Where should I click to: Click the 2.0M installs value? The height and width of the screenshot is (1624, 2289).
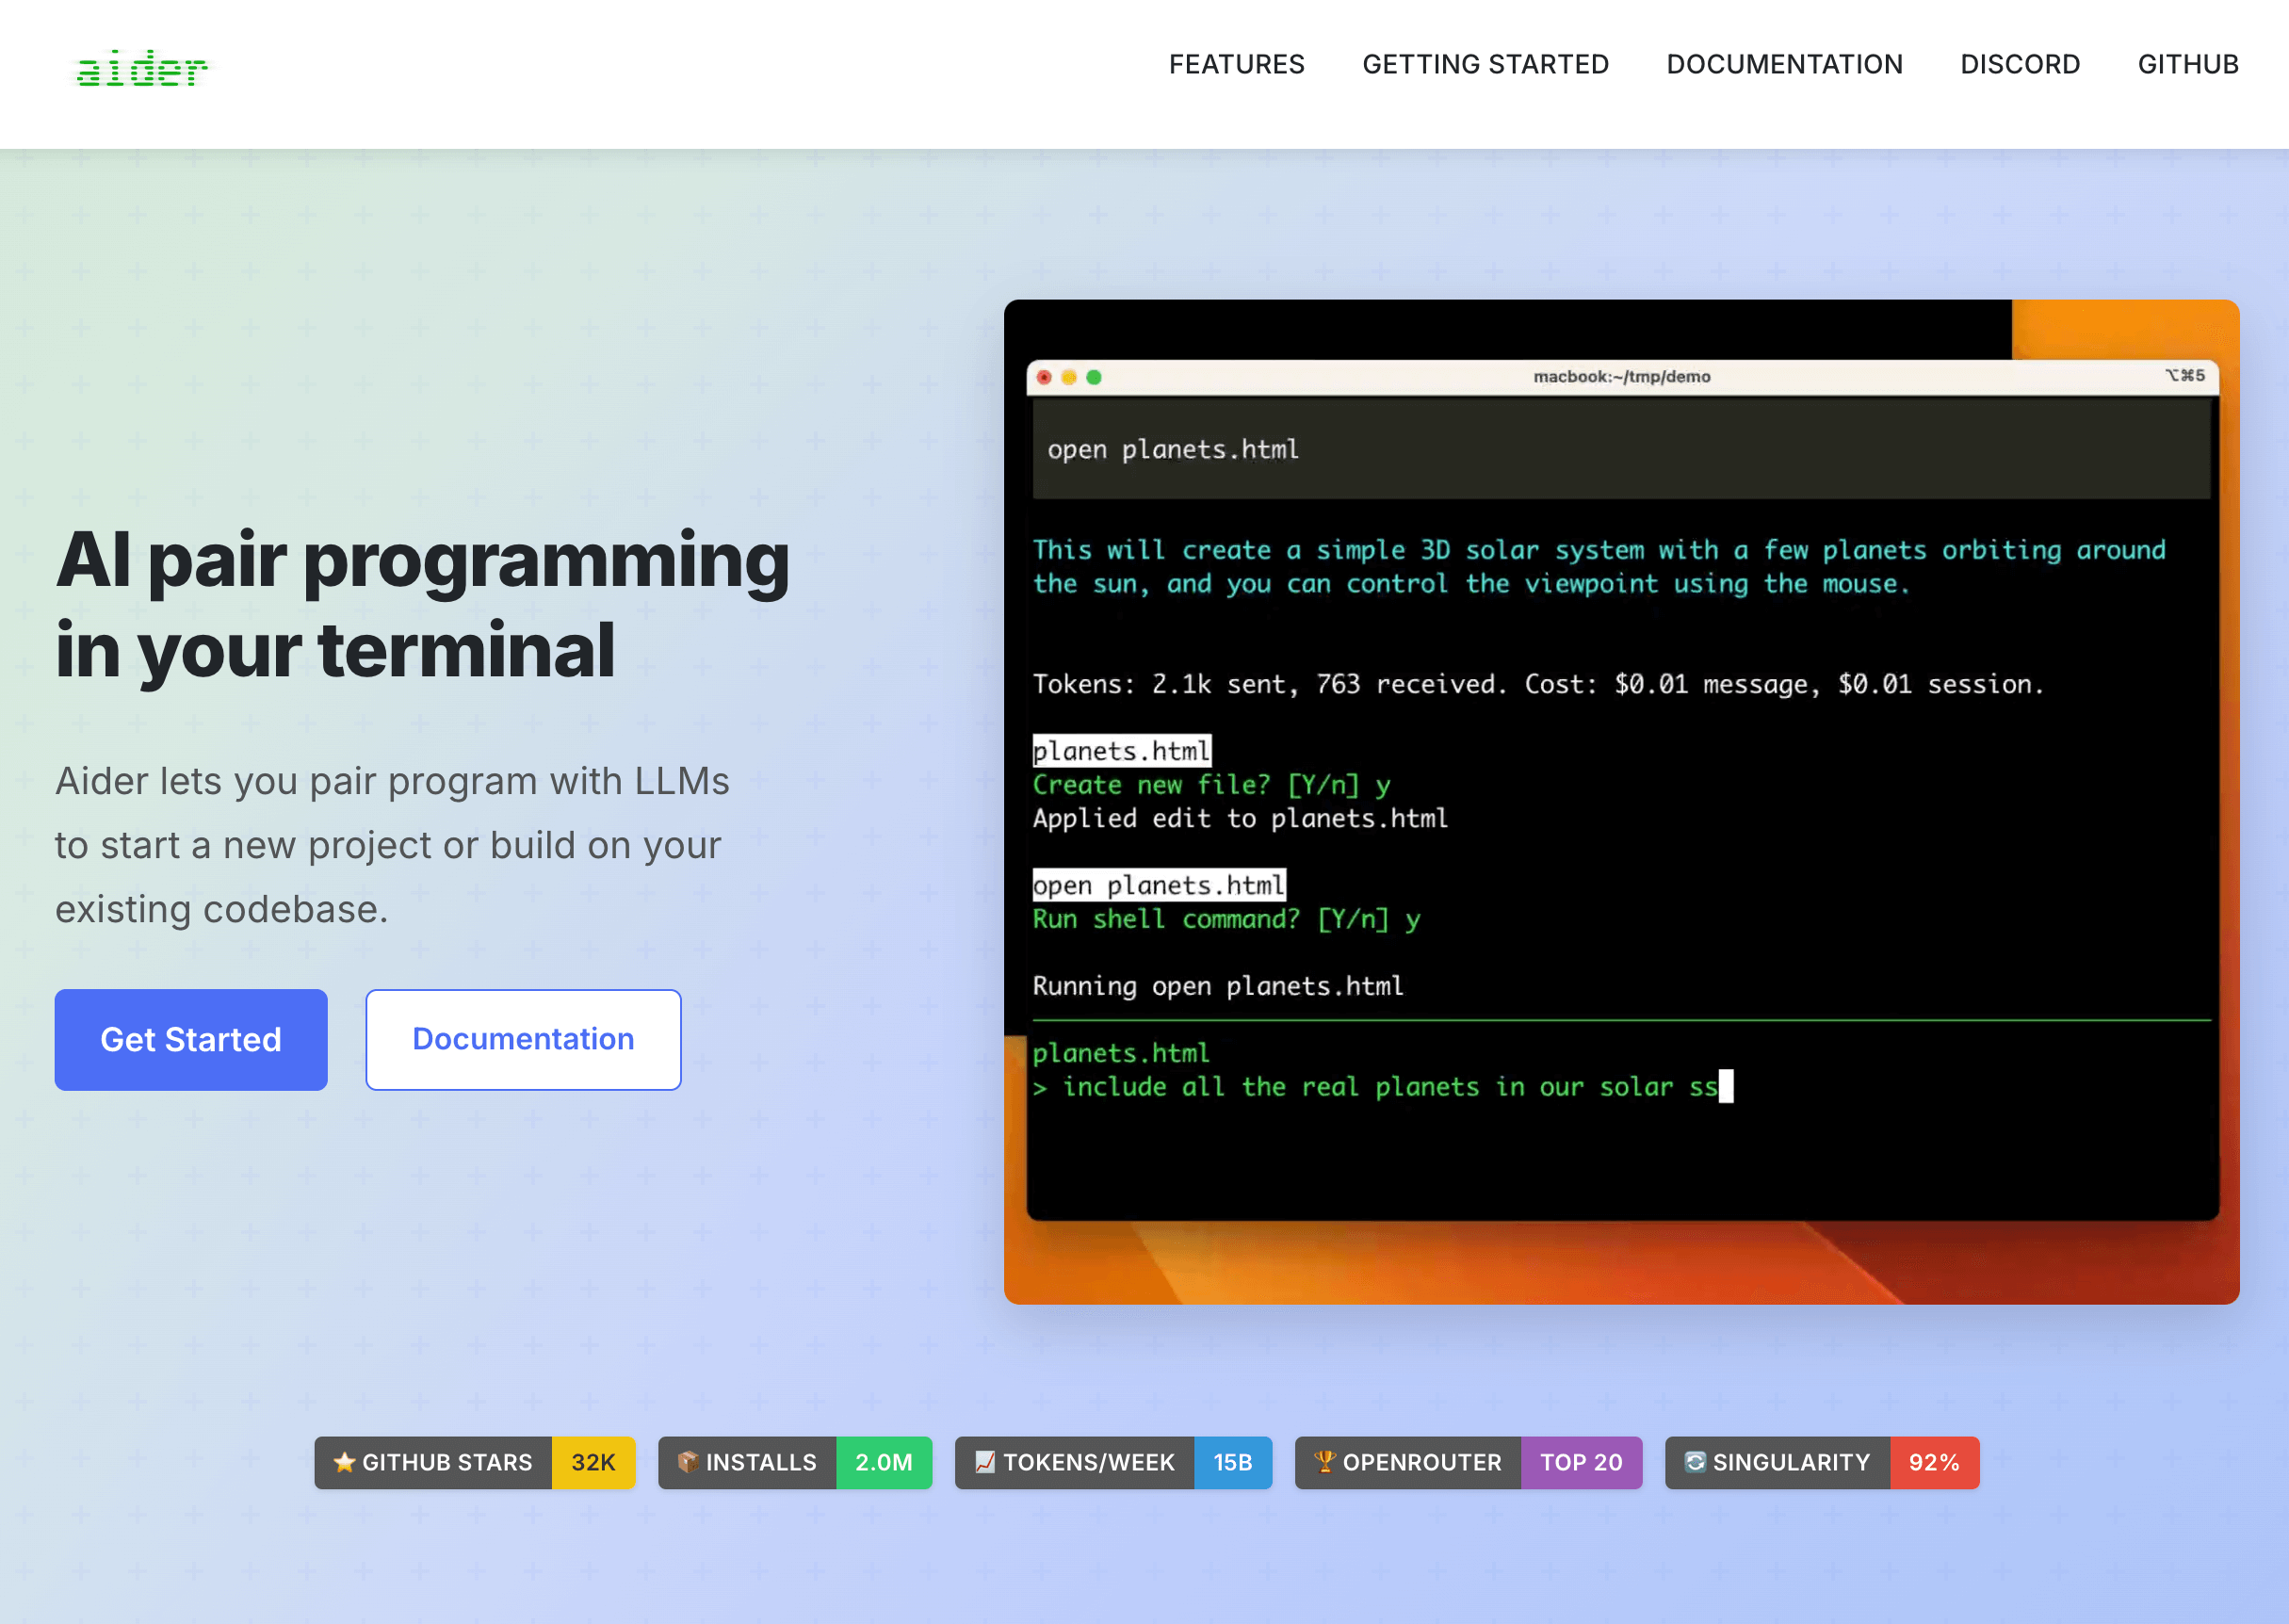[x=883, y=1462]
